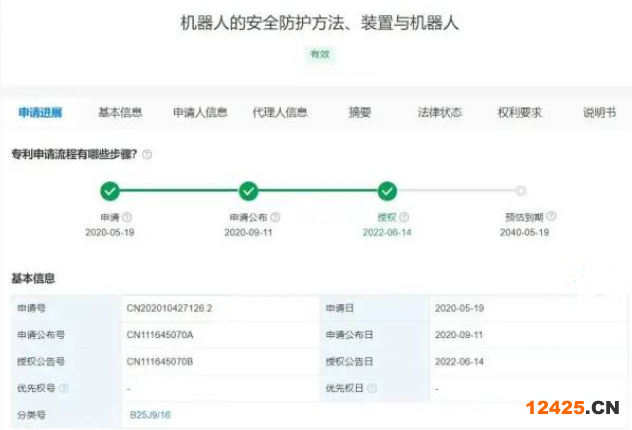The image size is (632, 430).
Task: Click help icon beside 优先权号 field
Action: click(64, 388)
